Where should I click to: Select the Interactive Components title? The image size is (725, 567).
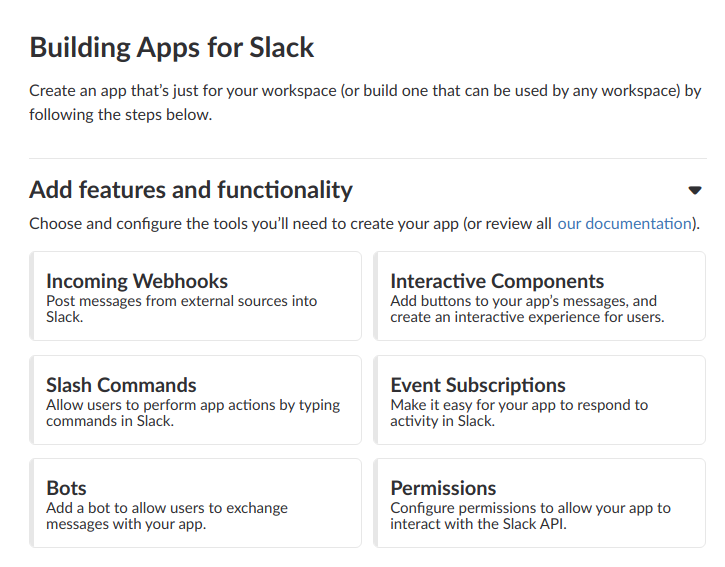pyautogui.click(x=497, y=281)
